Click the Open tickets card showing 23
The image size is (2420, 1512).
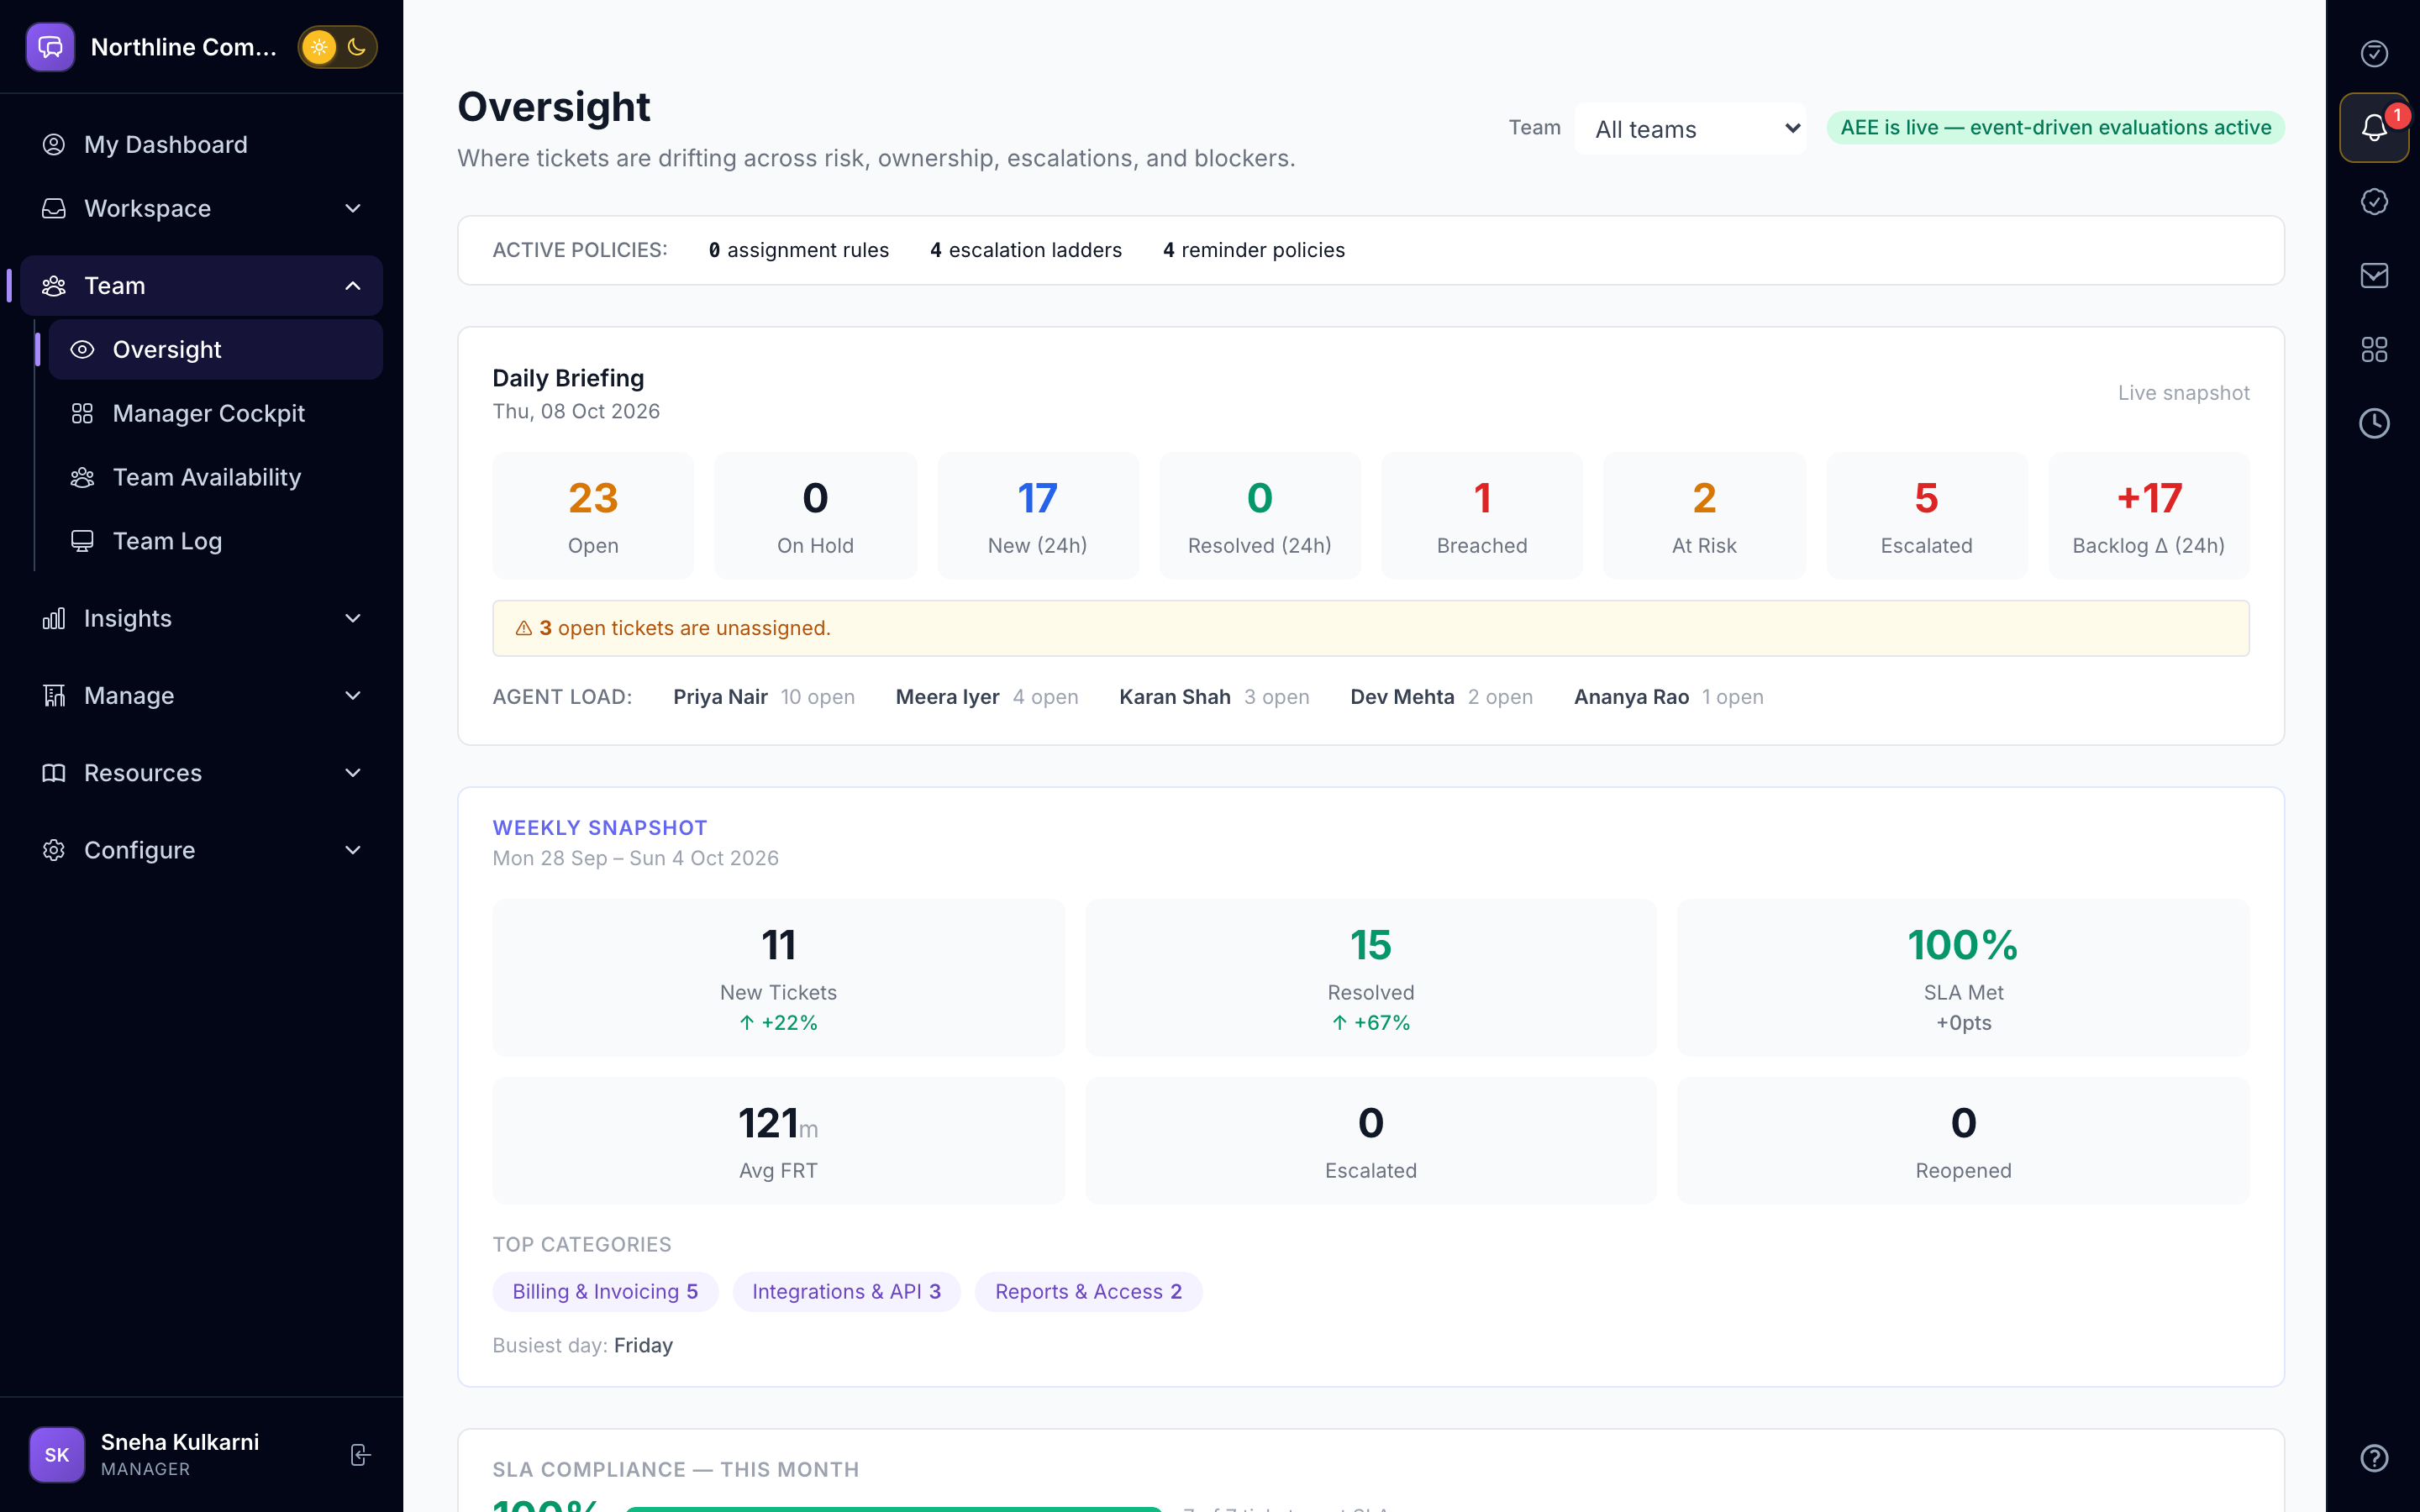tap(593, 516)
